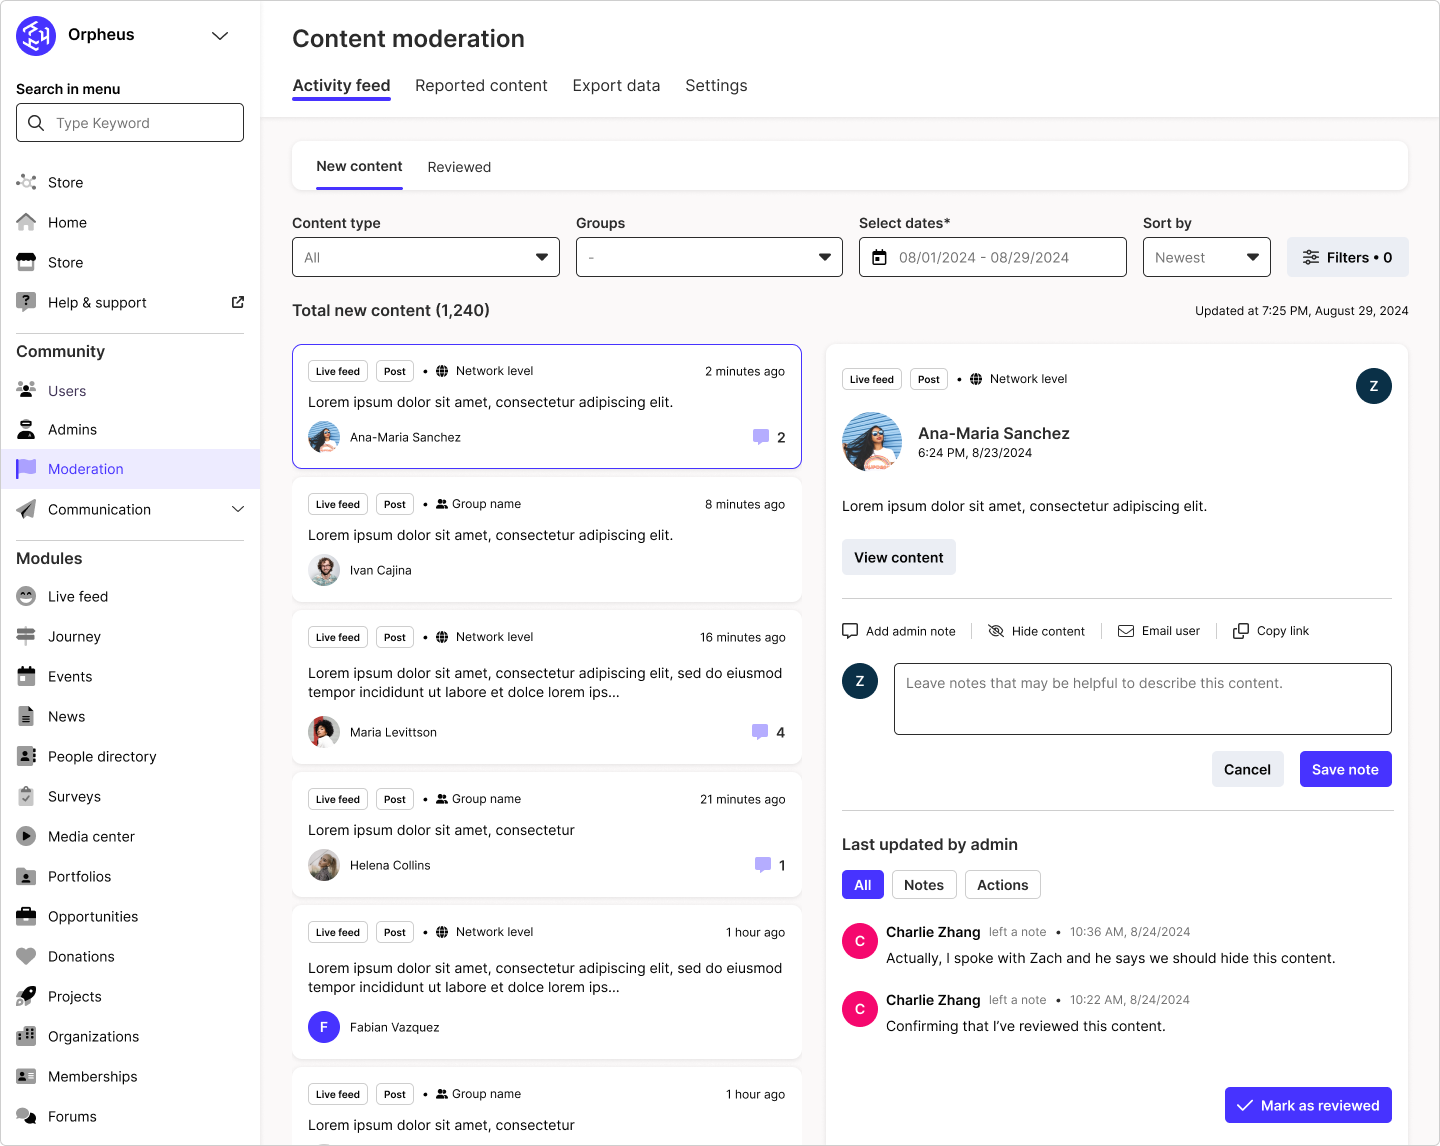1440x1146 pixels.
Task: Switch to the Activity feed tab
Action: (341, 86)
